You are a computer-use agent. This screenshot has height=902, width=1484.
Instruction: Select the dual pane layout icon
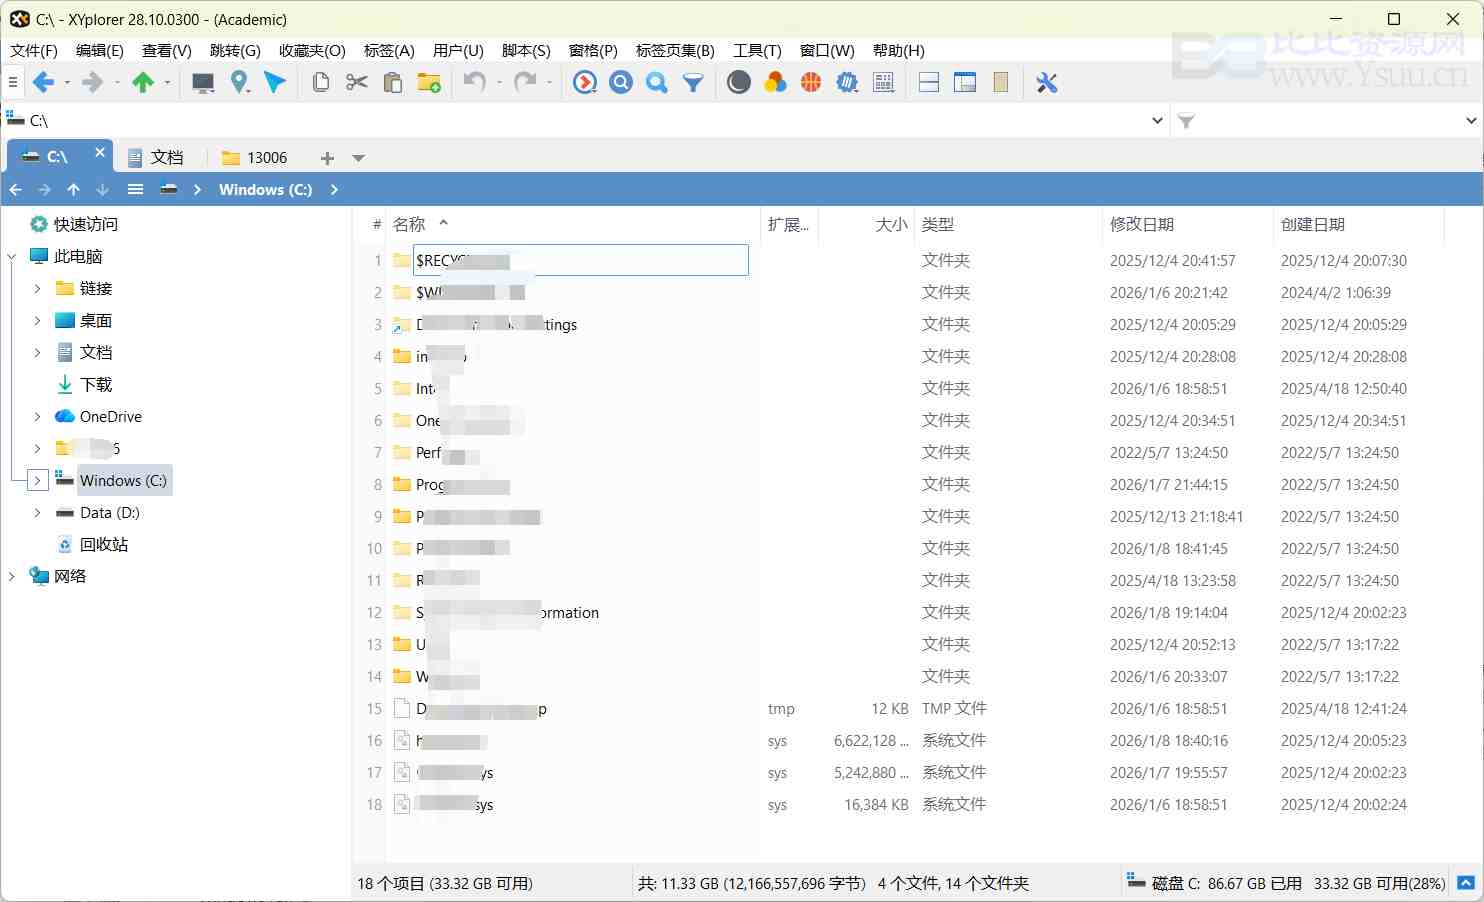[x=928, y=82]
